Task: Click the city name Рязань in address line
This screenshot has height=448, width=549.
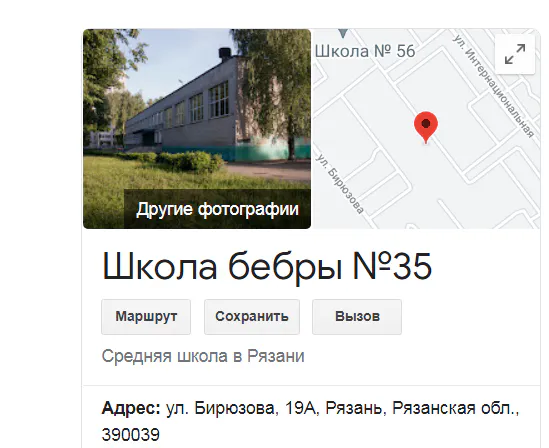Action: tap(354, 408)
